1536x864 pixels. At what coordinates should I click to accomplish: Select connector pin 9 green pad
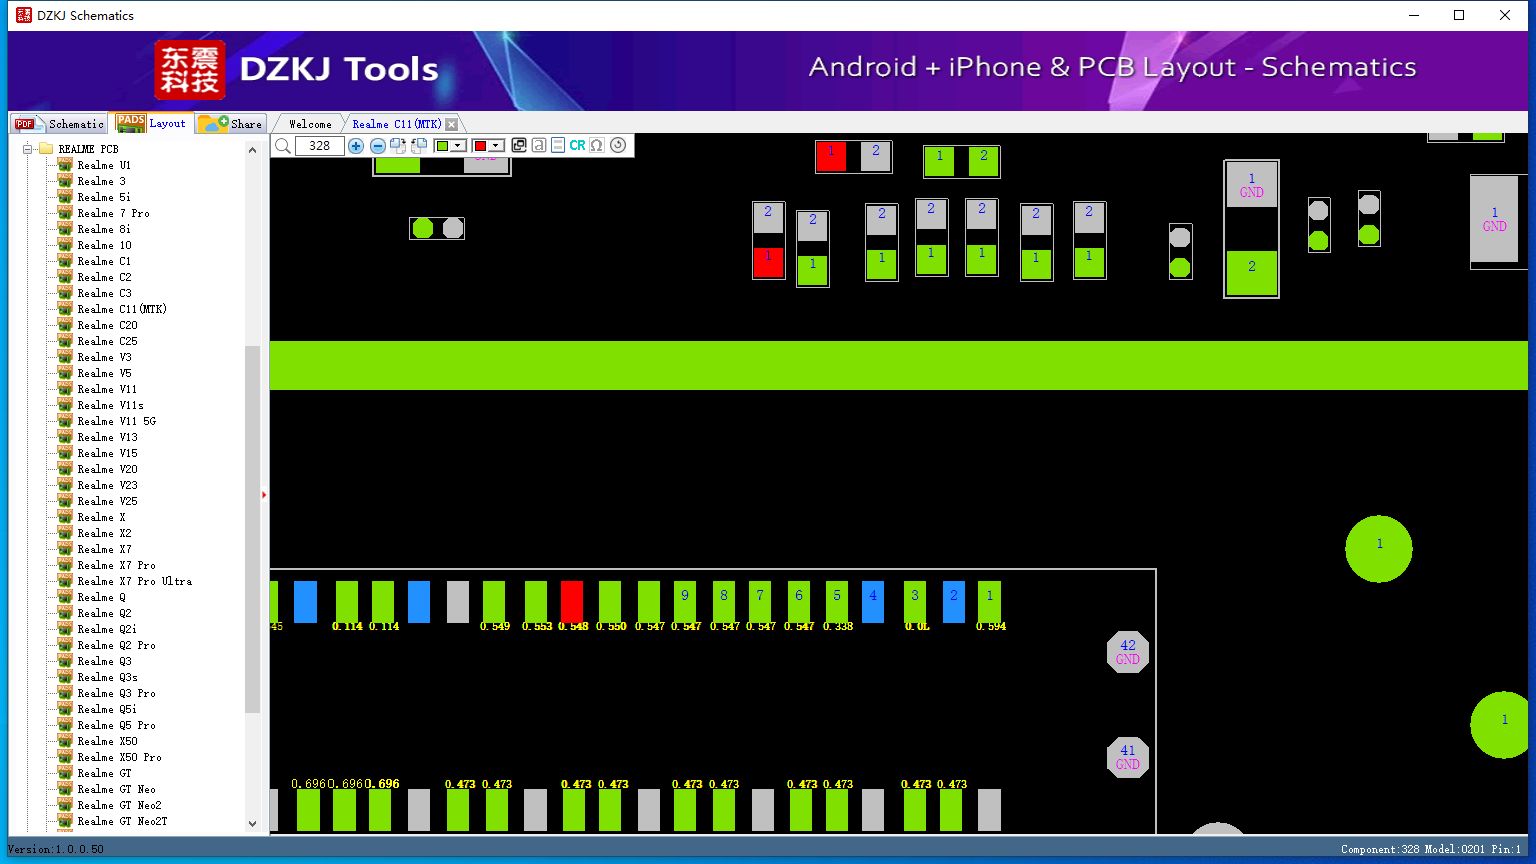pos(685,601)
